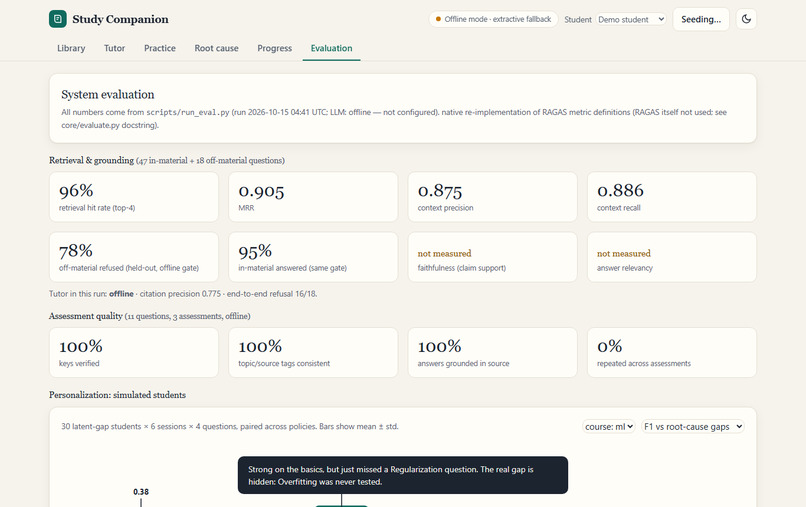806x507 pixels.
Task: Open the Demo student dropdown
Action: coord(631,20)
